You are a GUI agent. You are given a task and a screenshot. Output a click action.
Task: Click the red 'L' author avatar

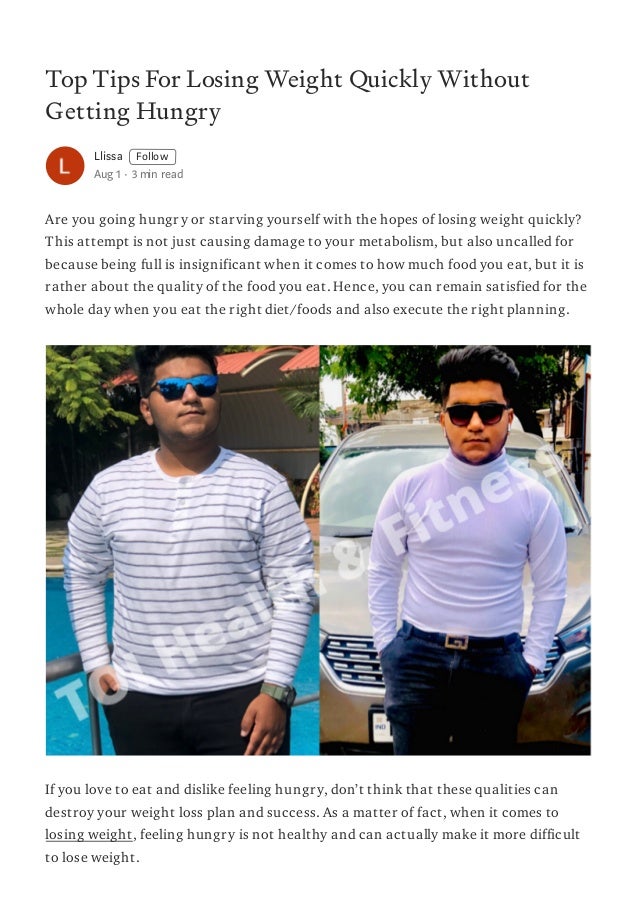(x=65, y=166)
